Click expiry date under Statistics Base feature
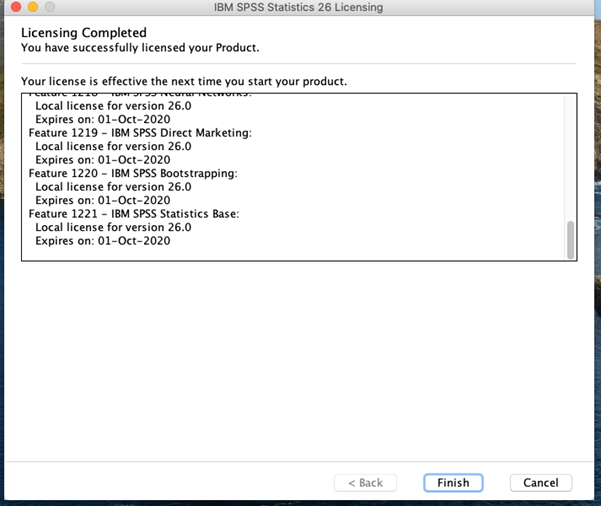Image resolution: width=601 pixels, height=506 pixels. click(x=103, y=241)
